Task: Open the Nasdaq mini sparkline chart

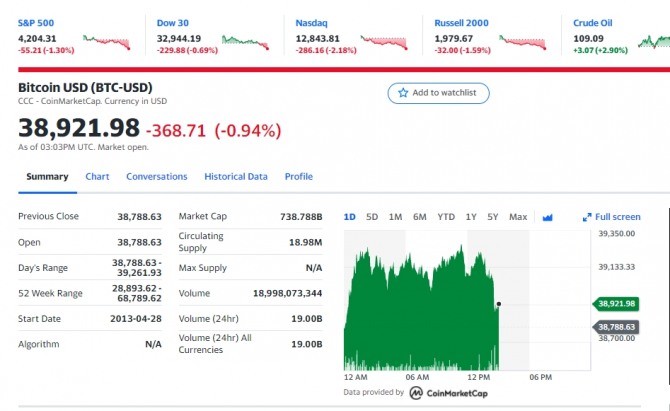Action: (384, 42)
